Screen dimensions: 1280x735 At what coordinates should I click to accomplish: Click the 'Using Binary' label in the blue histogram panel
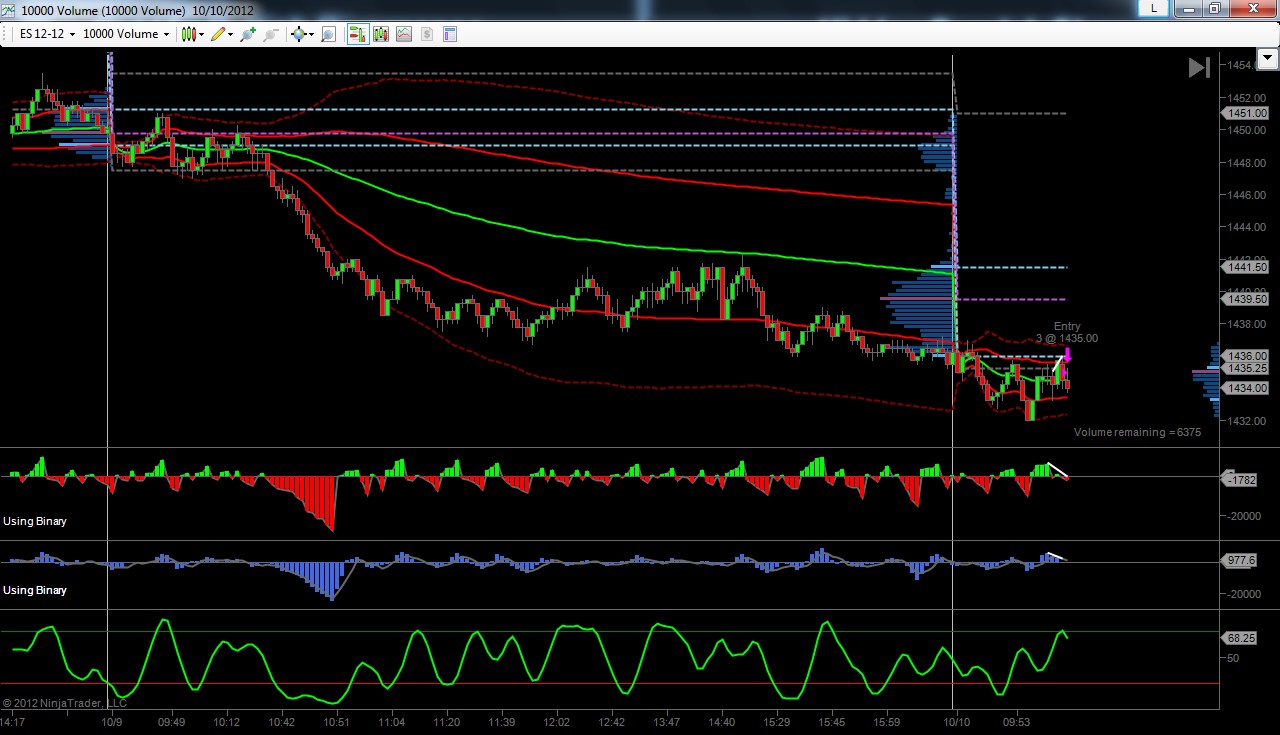tap(35, 590)
